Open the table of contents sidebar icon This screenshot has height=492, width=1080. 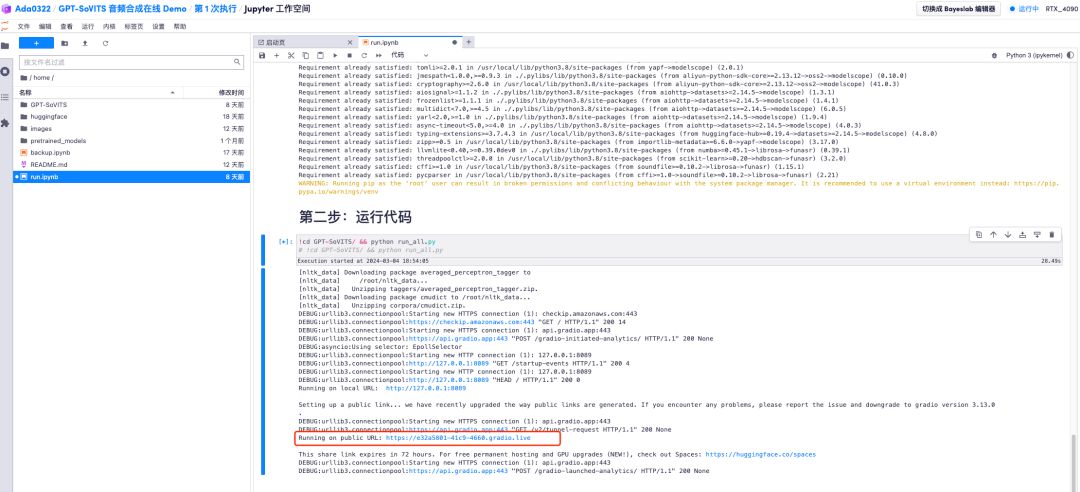[x=6, y=97]
